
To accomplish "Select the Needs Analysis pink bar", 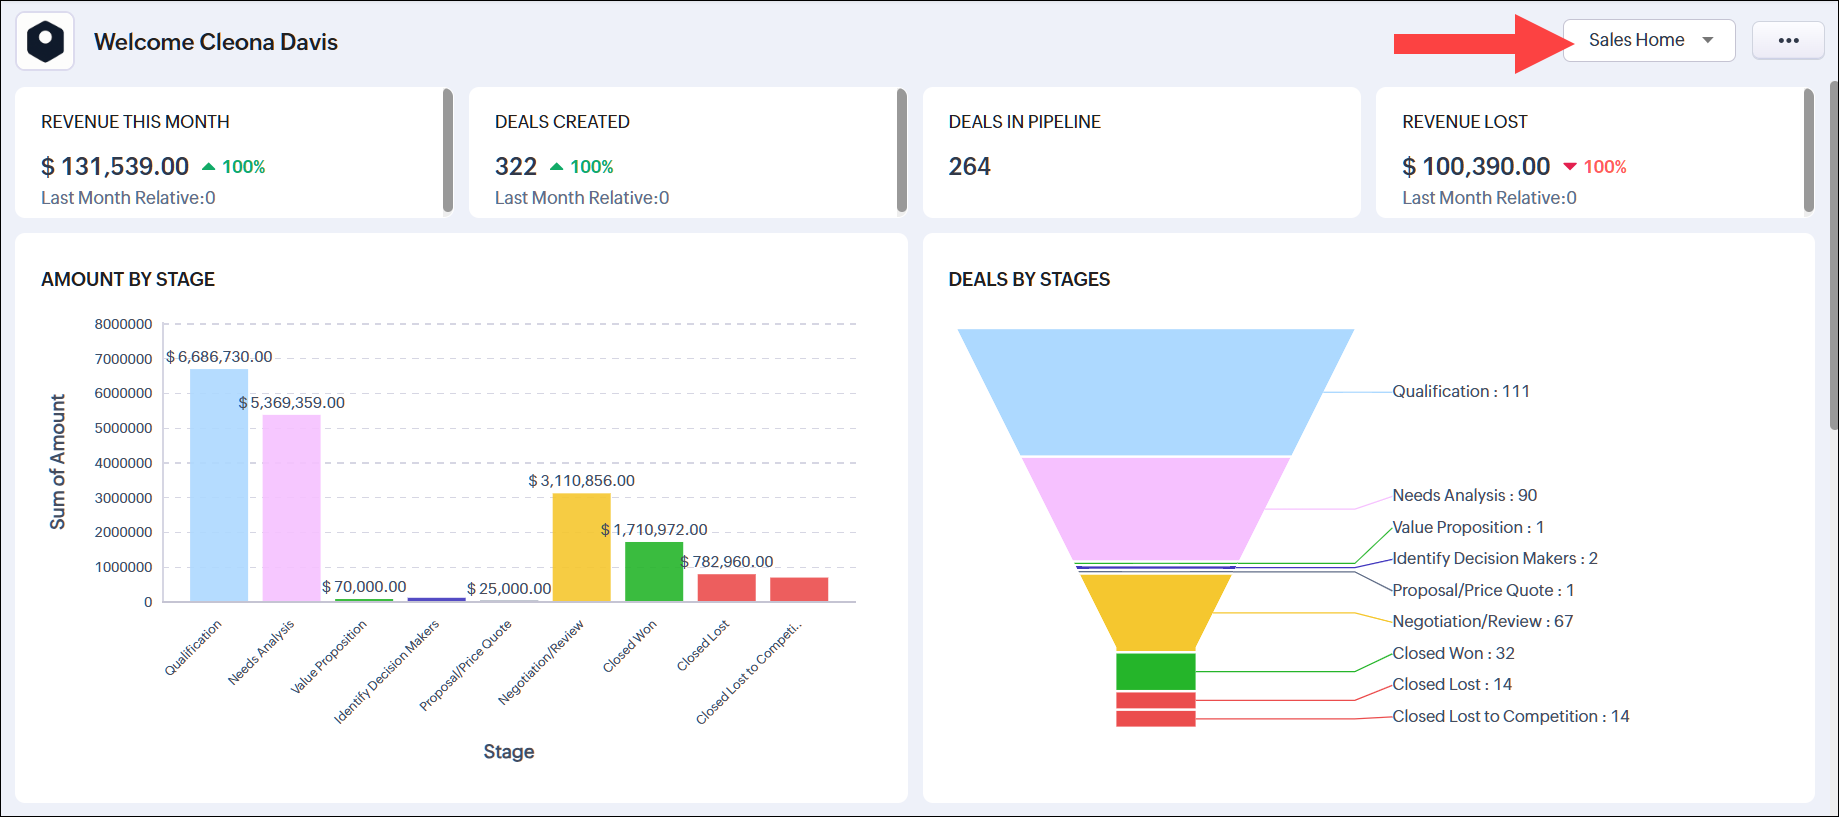I will click(291, 508).
